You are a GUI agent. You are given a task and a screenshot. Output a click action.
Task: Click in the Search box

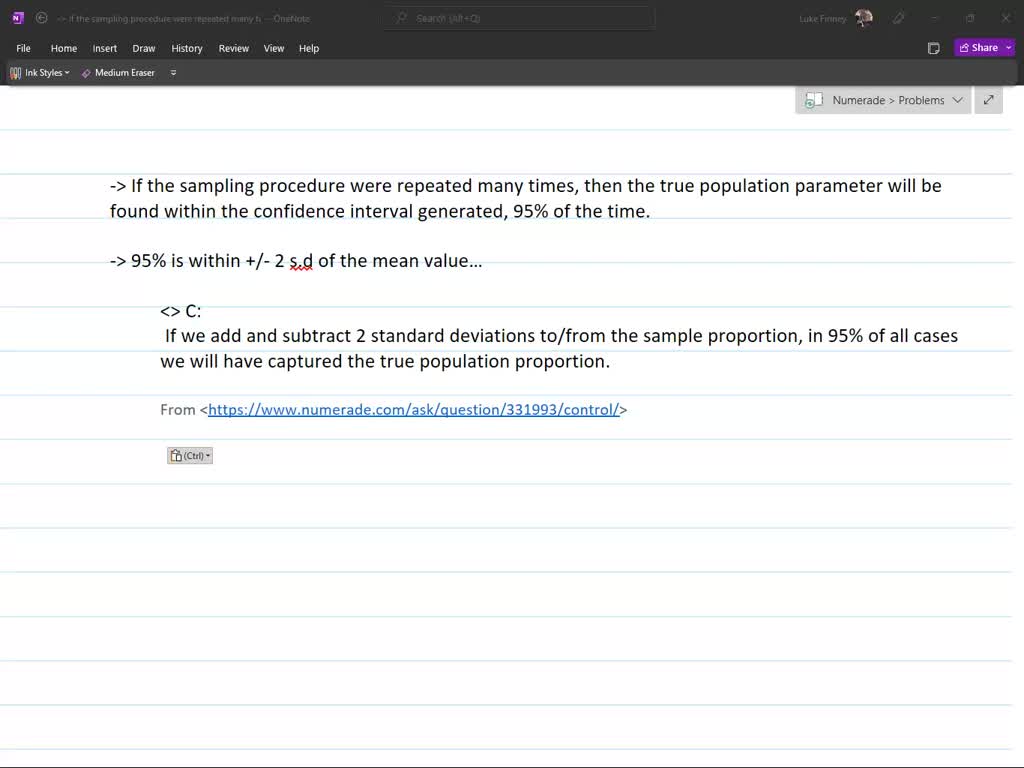coord(520,18)
